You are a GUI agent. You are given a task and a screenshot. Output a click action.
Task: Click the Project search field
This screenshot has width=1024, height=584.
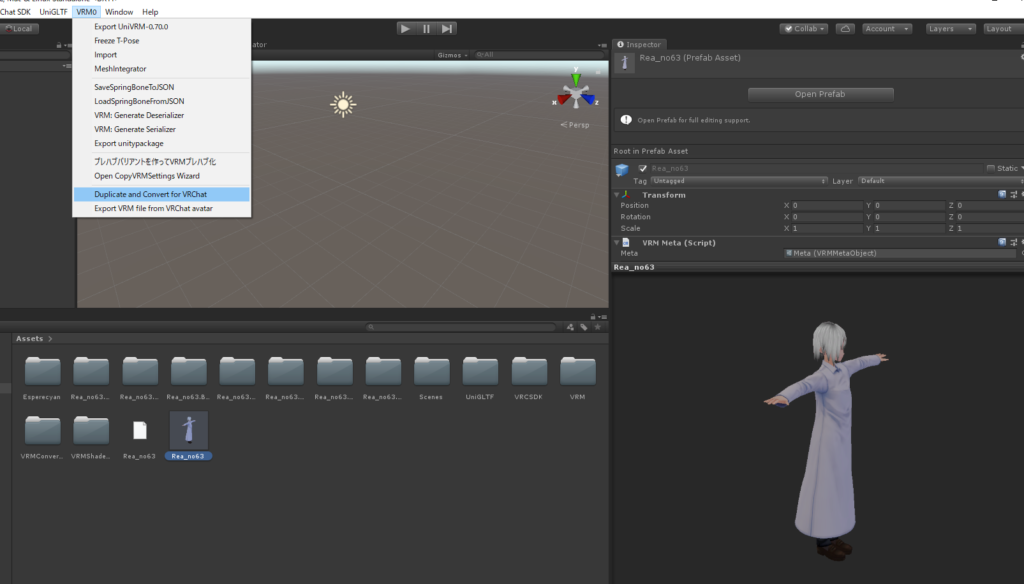460,327
